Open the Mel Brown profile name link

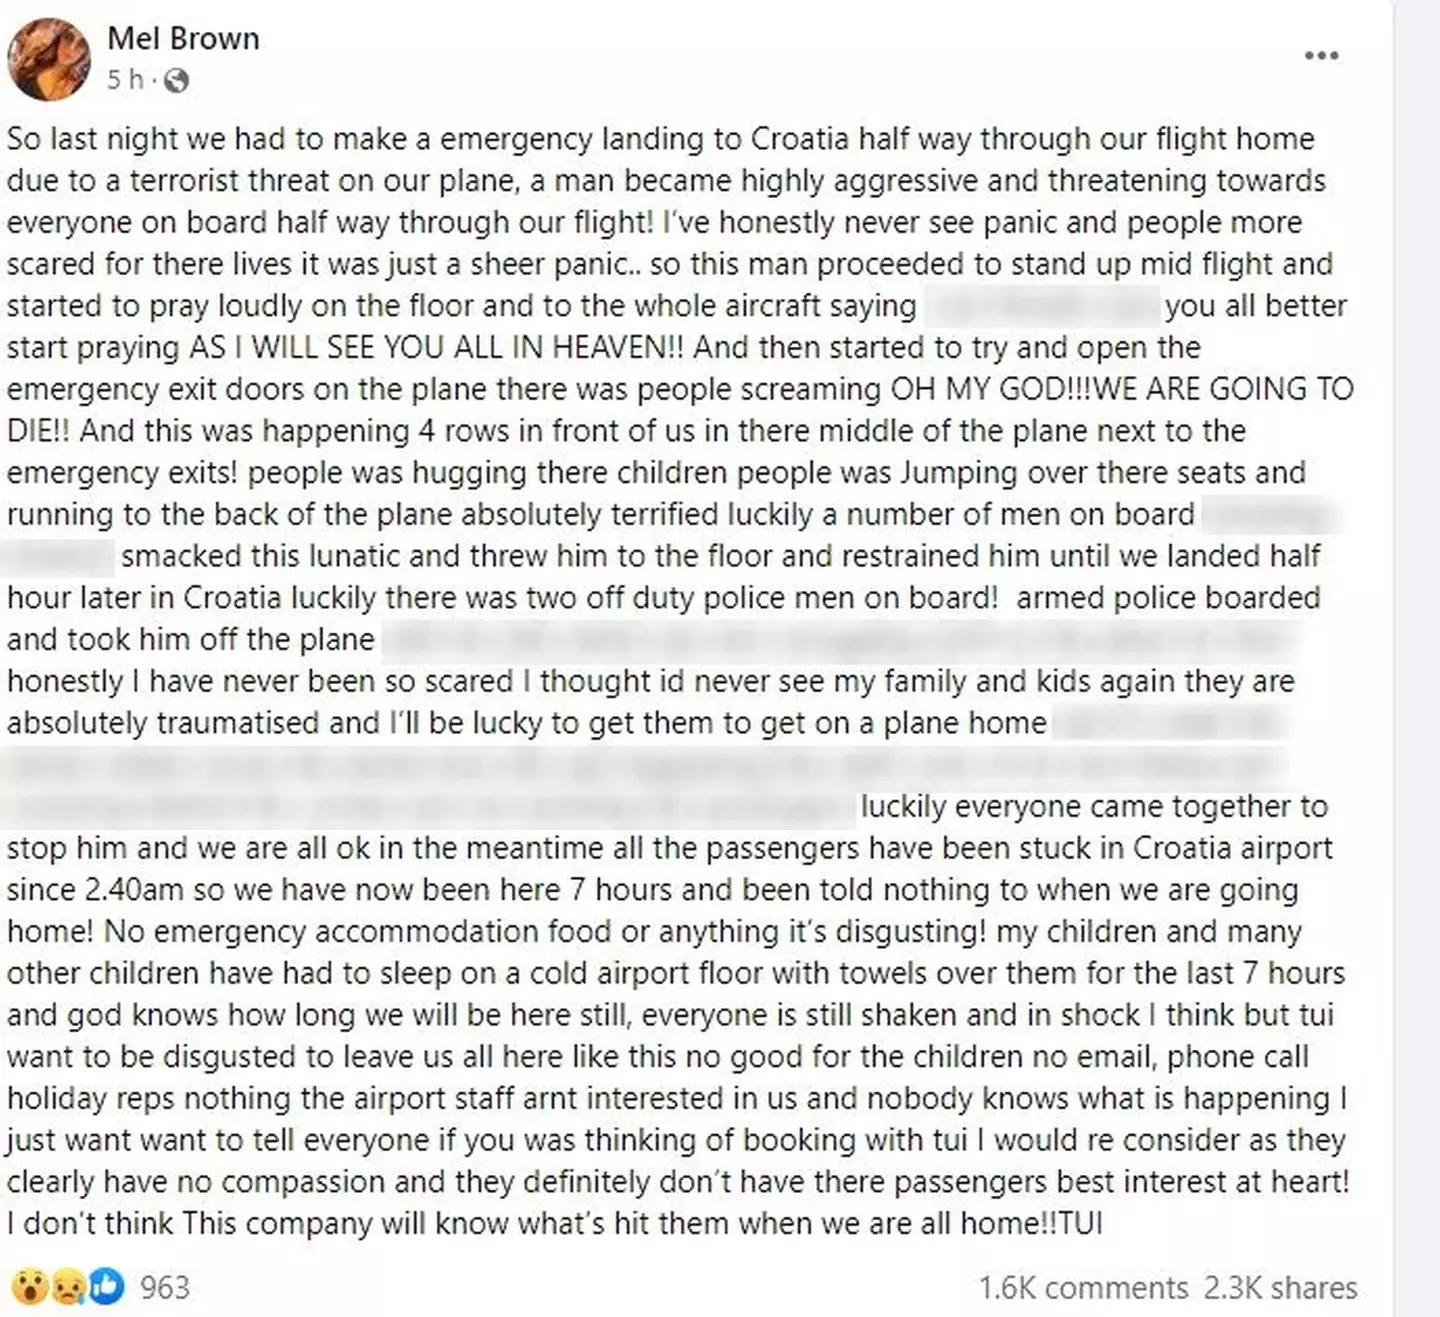click(x=183, y=38)
